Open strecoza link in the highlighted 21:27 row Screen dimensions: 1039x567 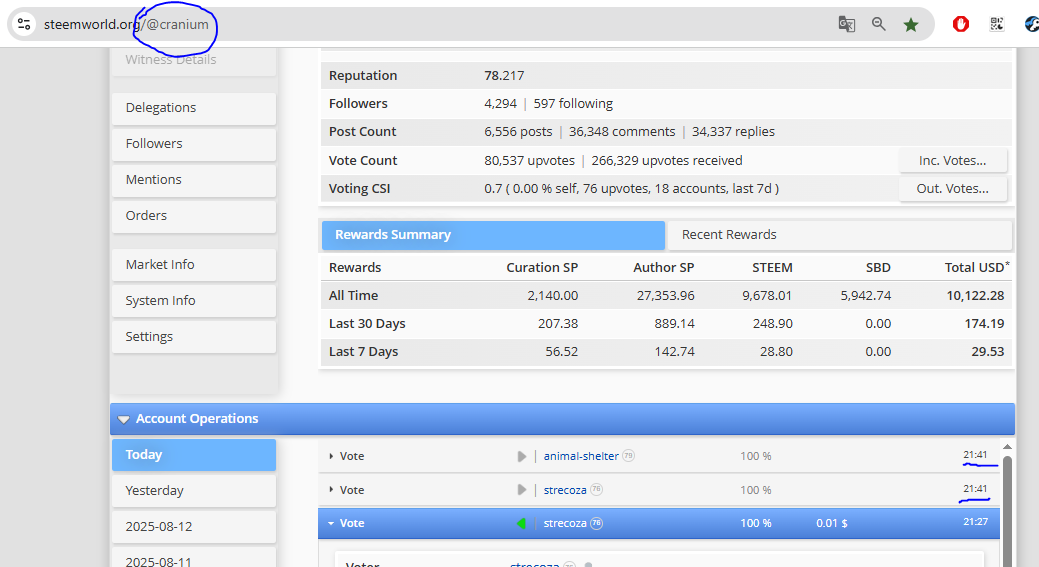pos(565,523)
